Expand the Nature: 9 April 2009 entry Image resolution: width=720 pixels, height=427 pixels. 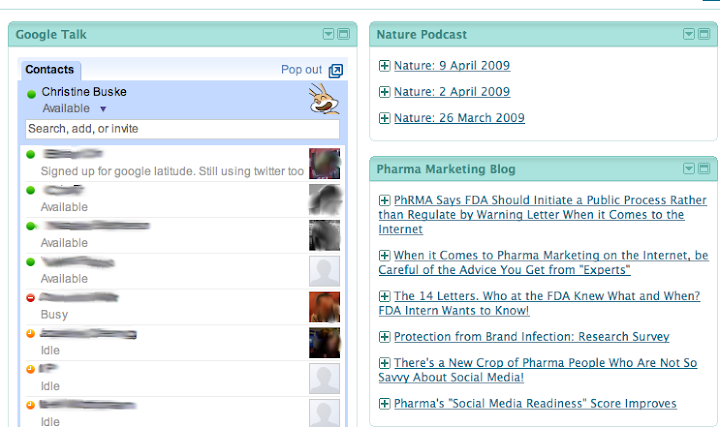pos(385,66)
